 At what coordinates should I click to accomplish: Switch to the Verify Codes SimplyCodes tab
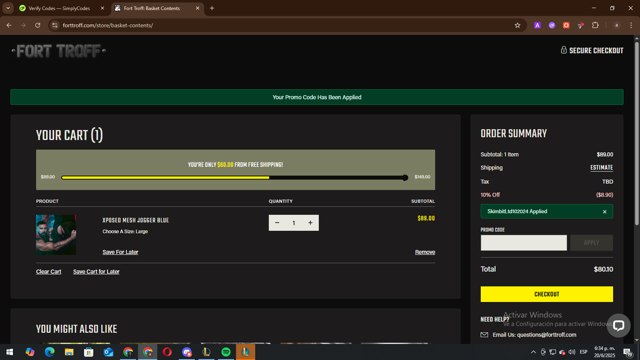[60, 8]
